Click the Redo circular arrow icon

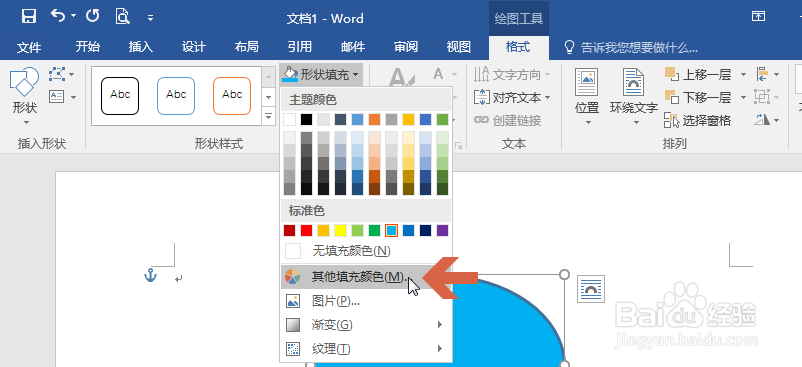click(92, 16)
